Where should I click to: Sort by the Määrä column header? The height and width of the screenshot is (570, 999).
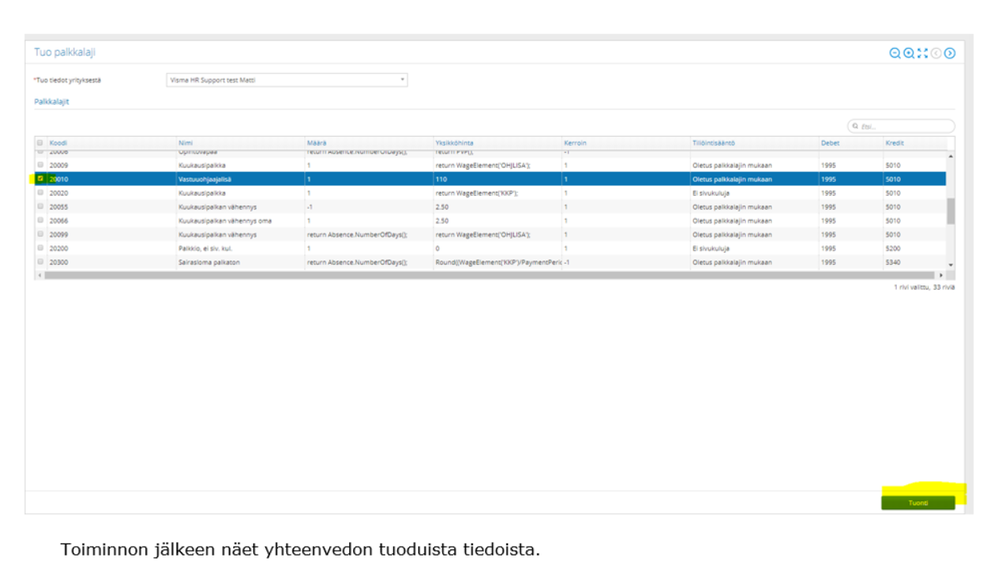tap(317, 143)
